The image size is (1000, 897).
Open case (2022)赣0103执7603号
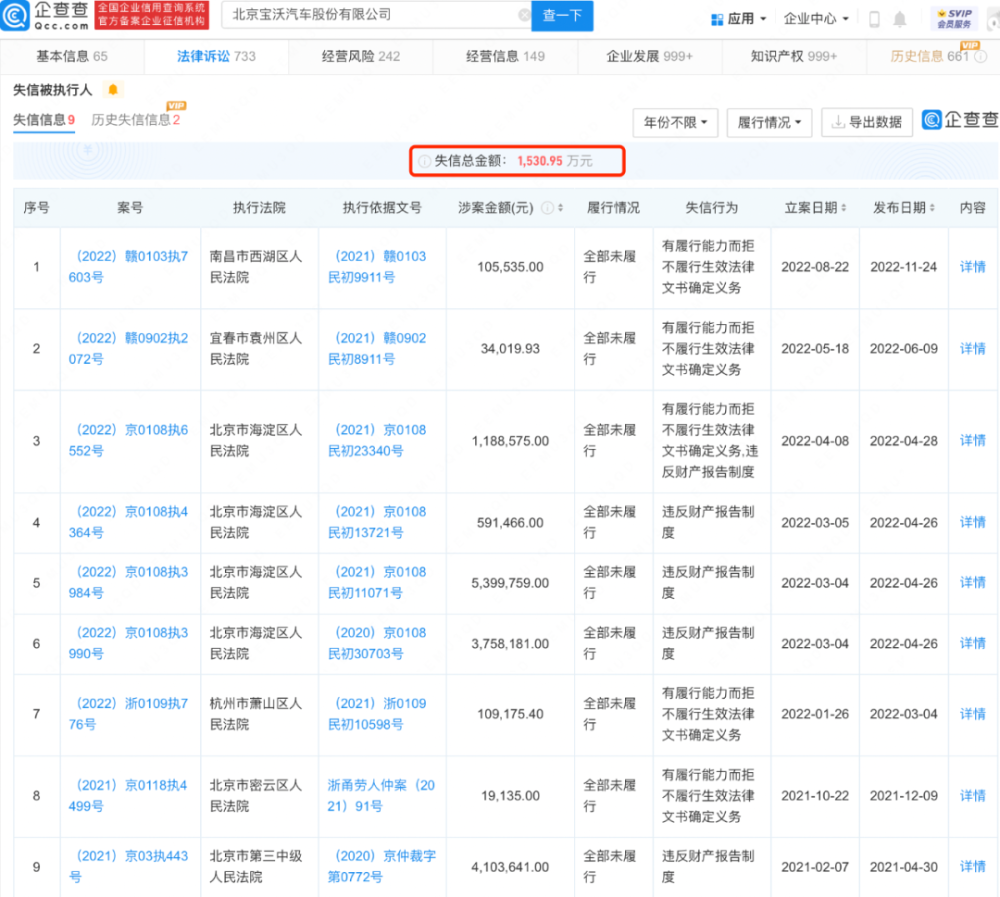click(128, 267)
